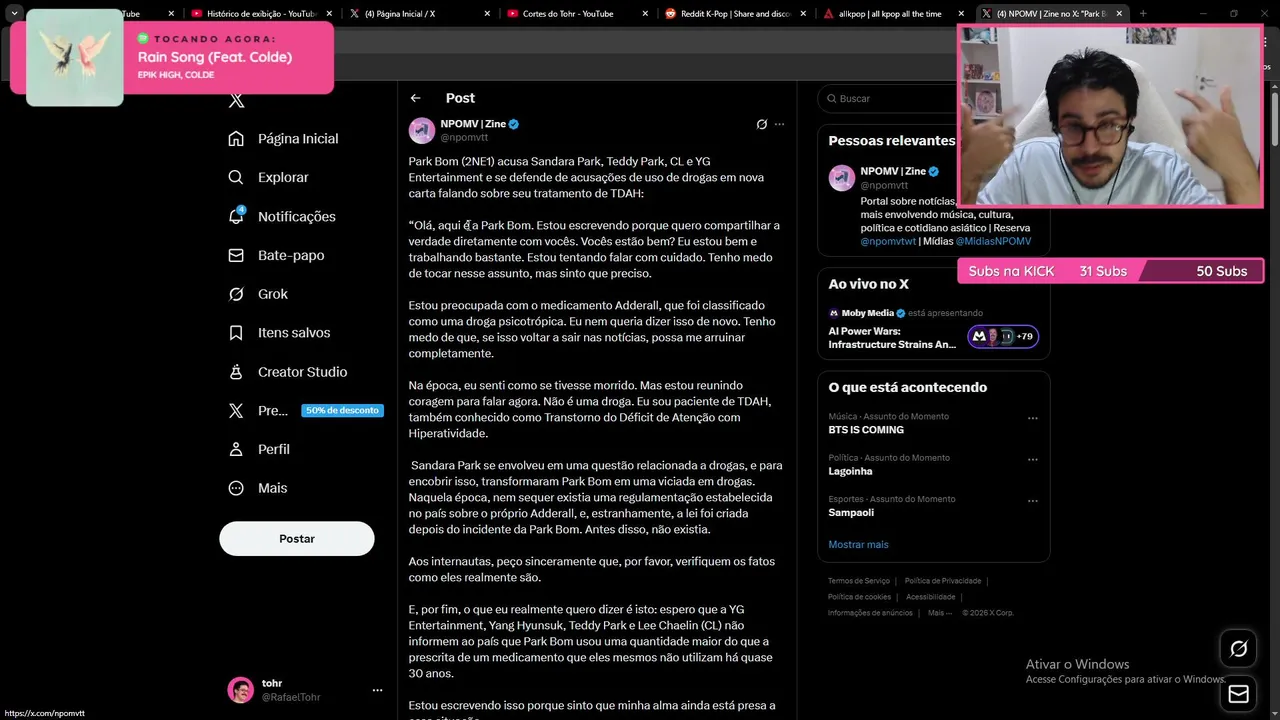Open @npomvtwt mention link

click(888, 241)
